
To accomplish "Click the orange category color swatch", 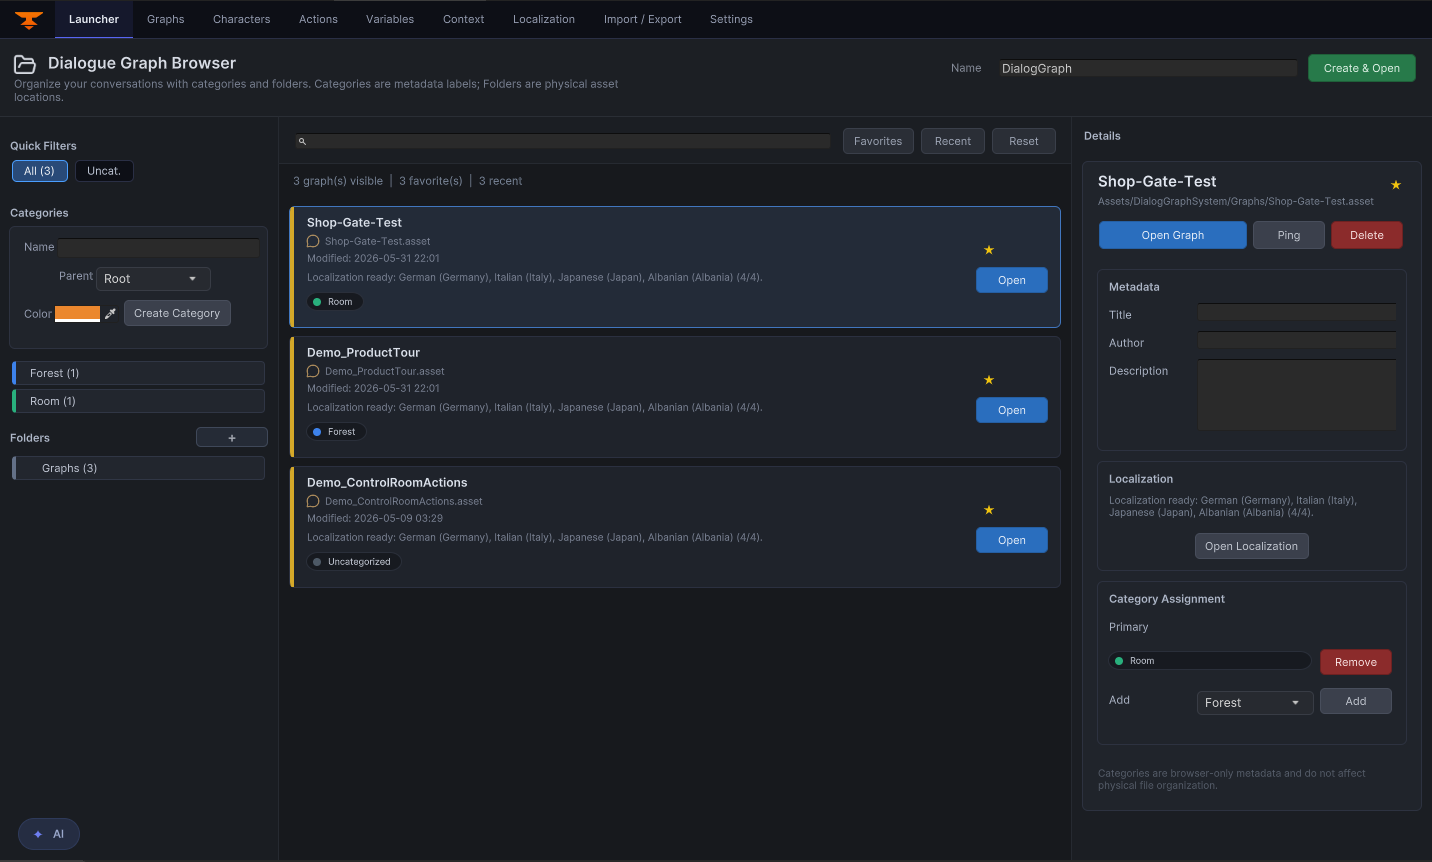I will [x=77, y=314].
